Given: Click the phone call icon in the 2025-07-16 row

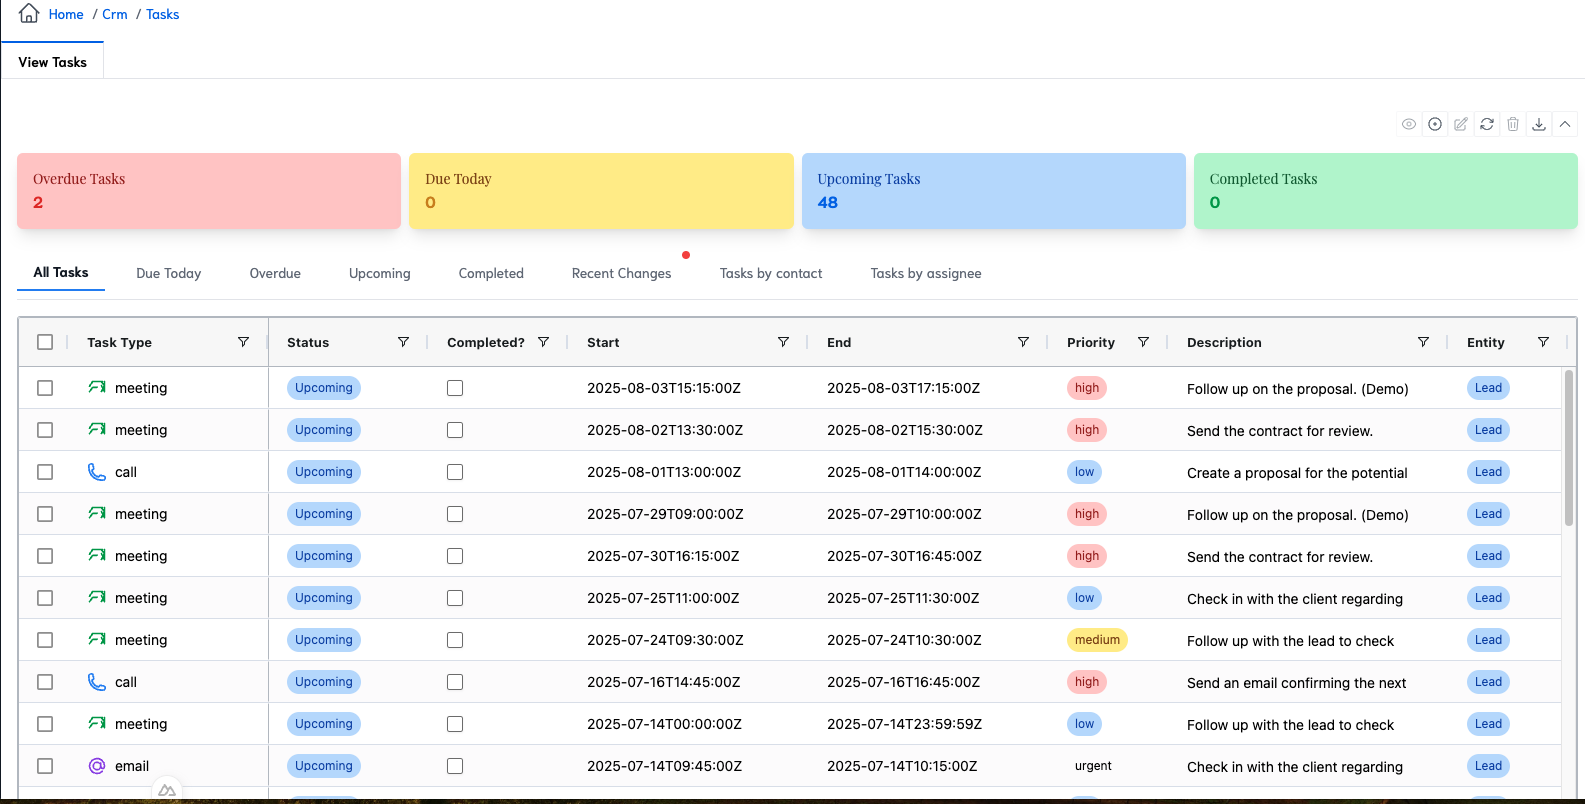Looking at the screenshot, I should 97,681.
